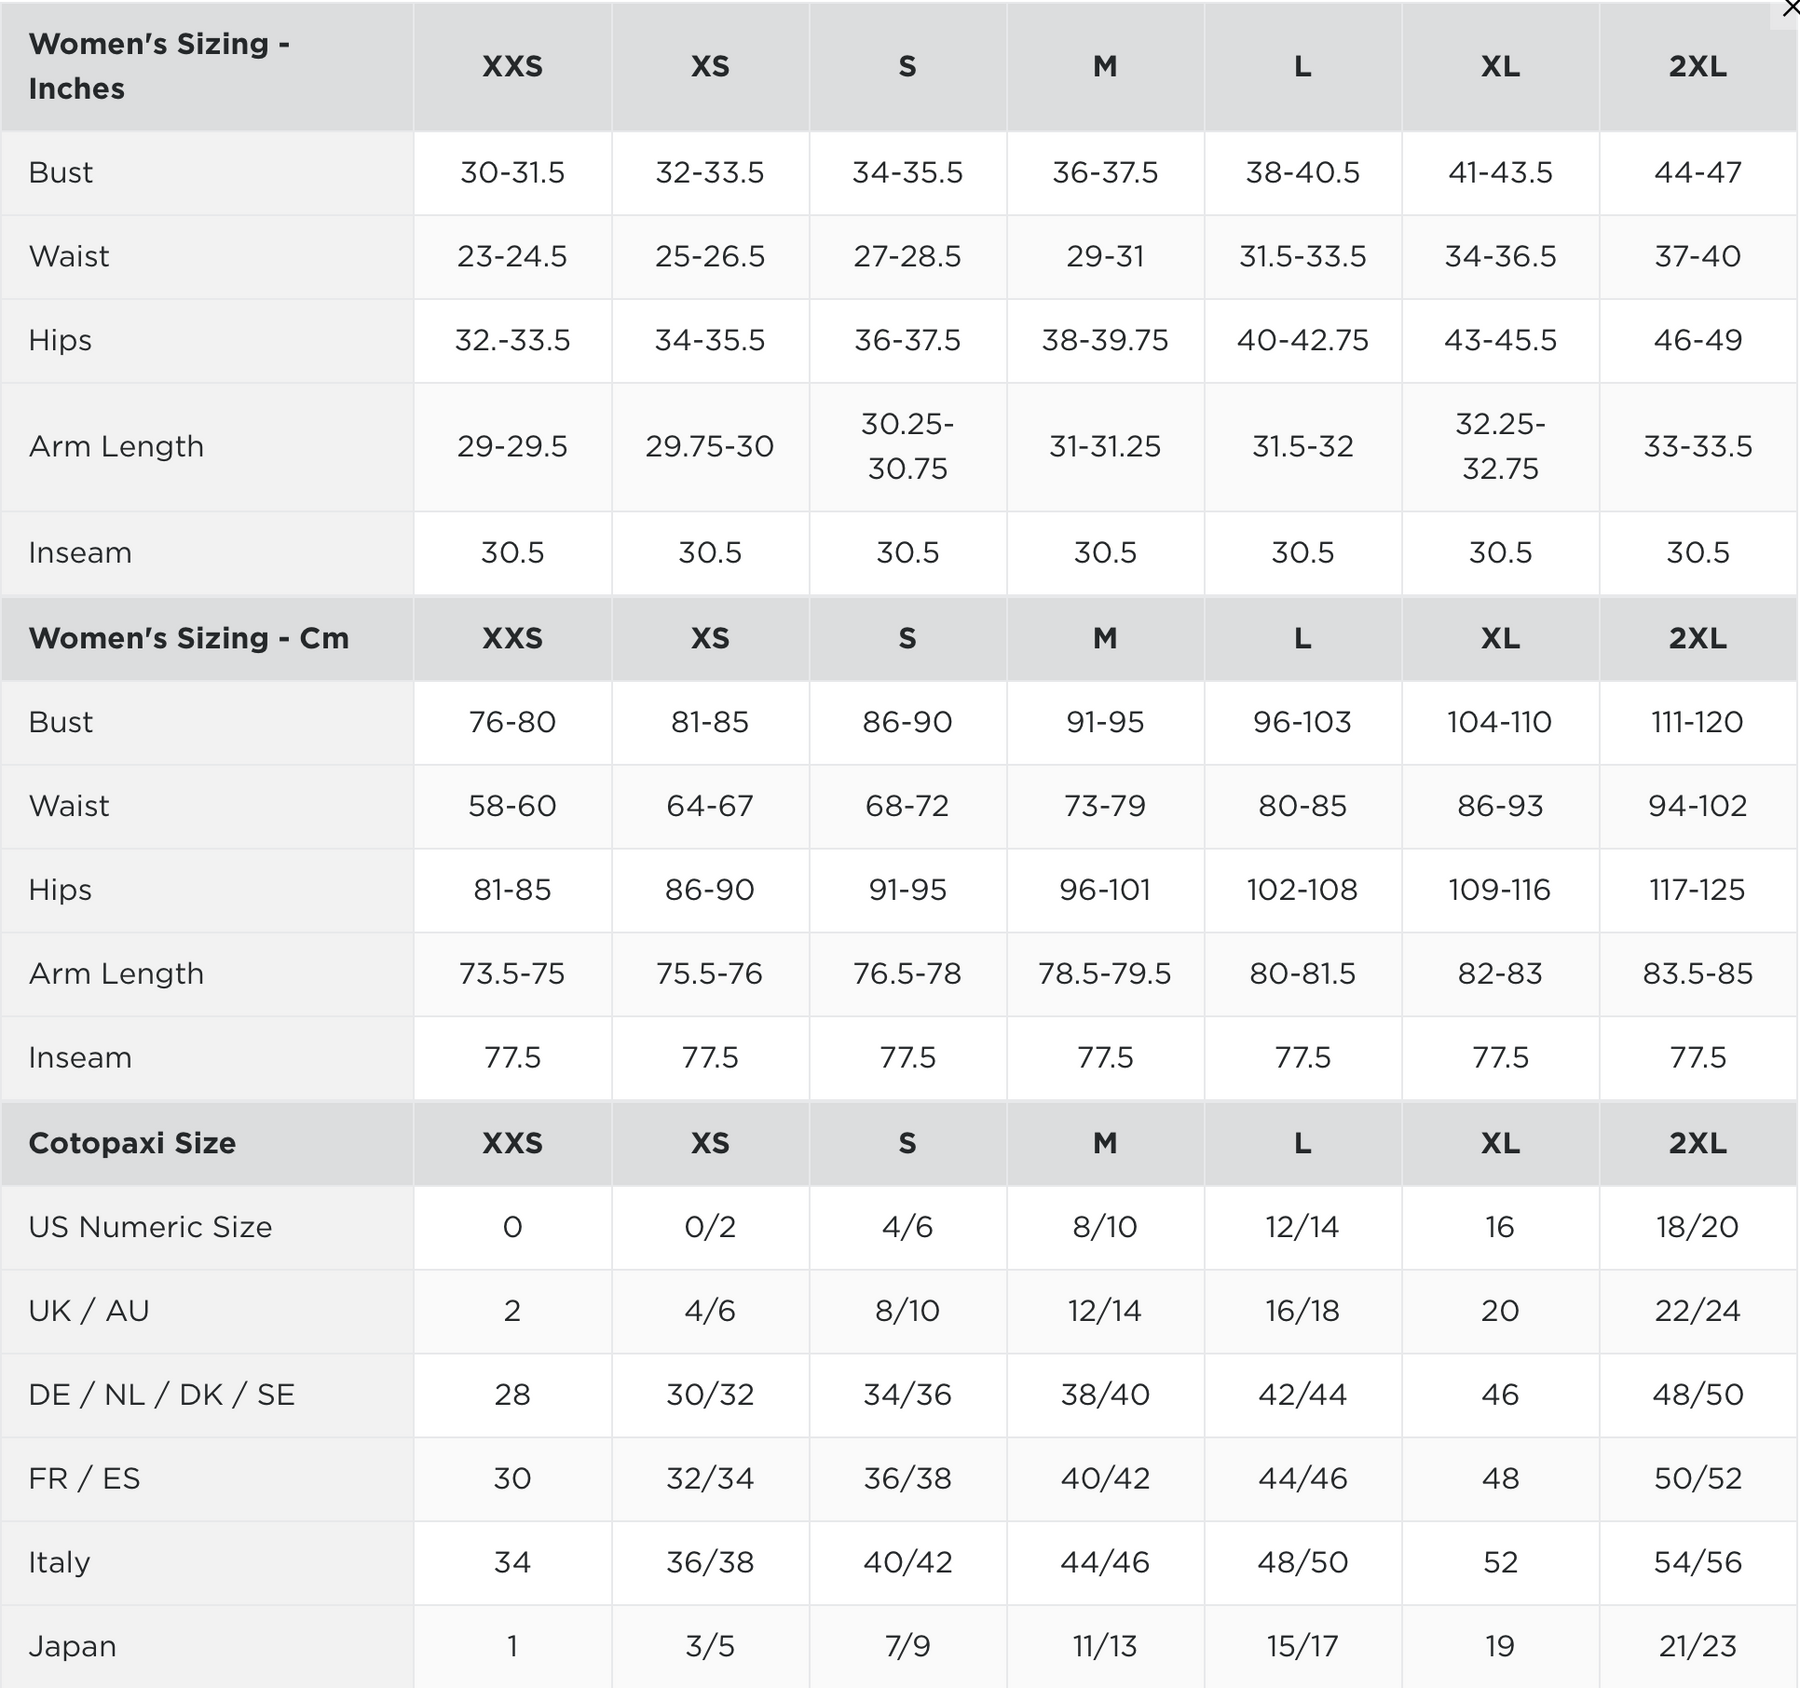
Task: Click the L waist value 31.5-33.5
Action: coord(1302,257)
